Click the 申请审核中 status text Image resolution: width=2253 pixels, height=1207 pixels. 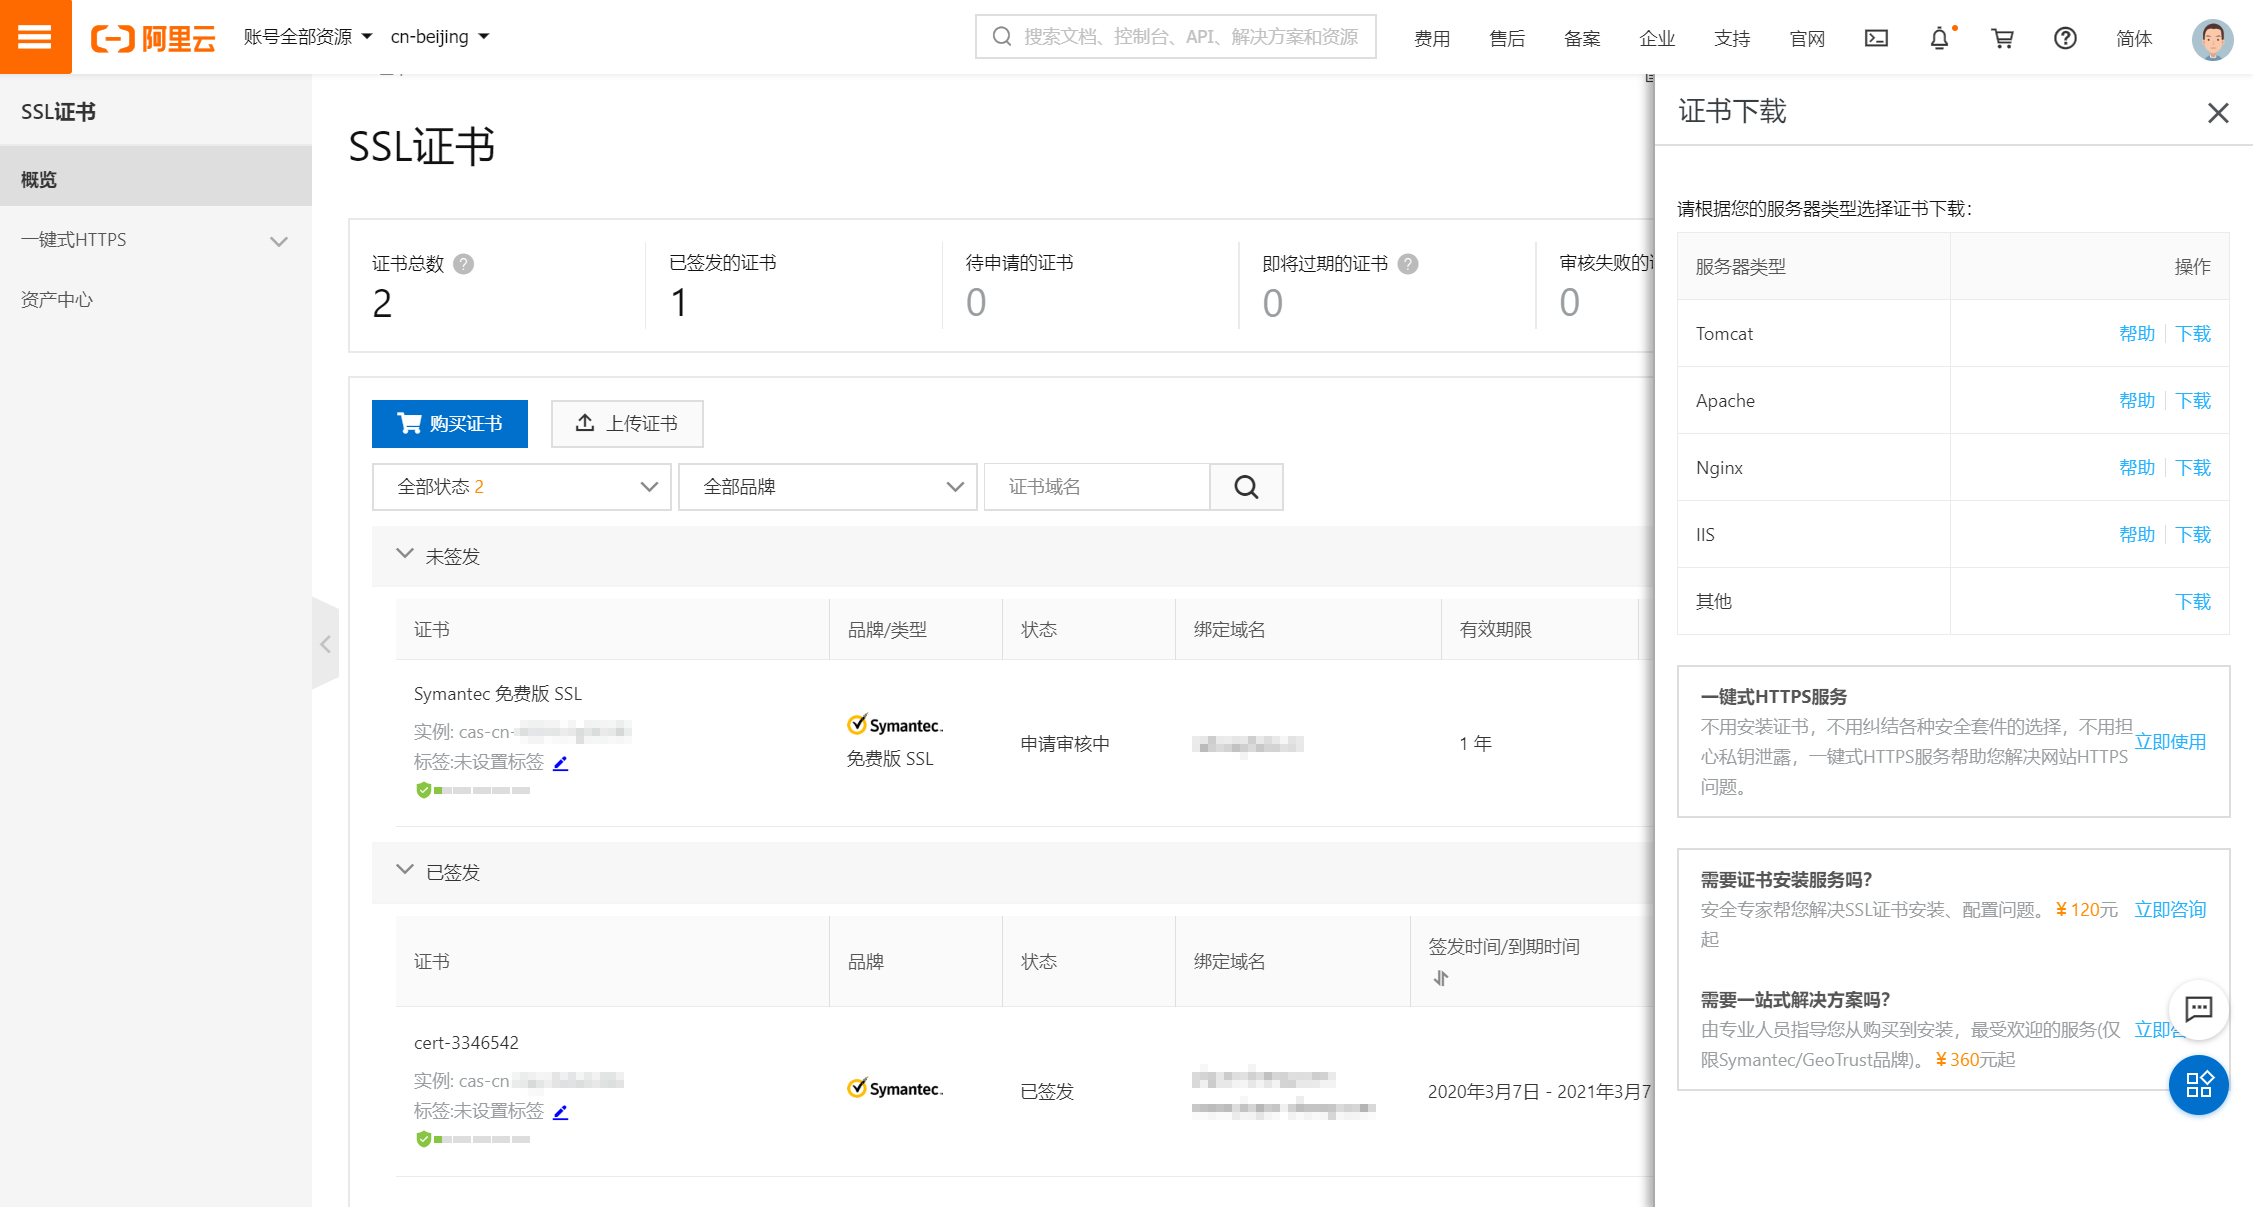point(1065,744)
